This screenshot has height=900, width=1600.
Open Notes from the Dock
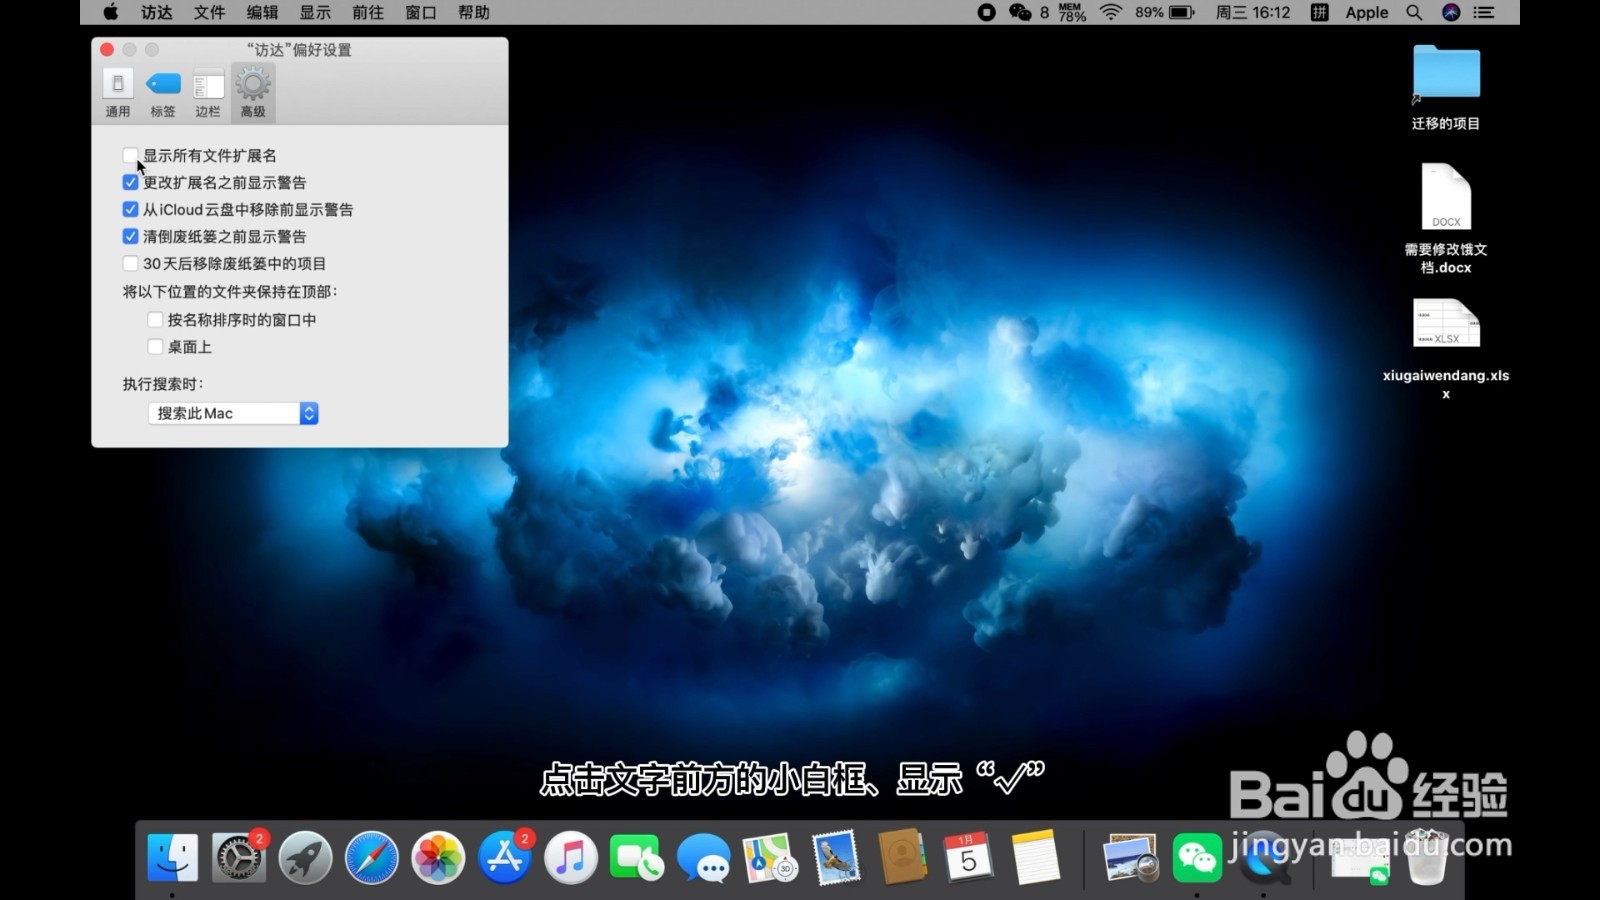pos(1035,857)
